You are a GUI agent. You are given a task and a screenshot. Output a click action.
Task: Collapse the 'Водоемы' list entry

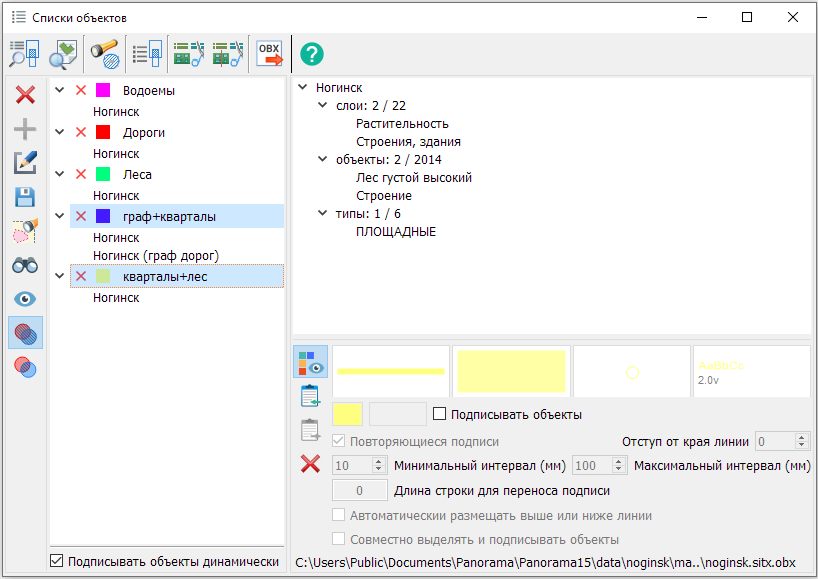click(x=60, y=91)
